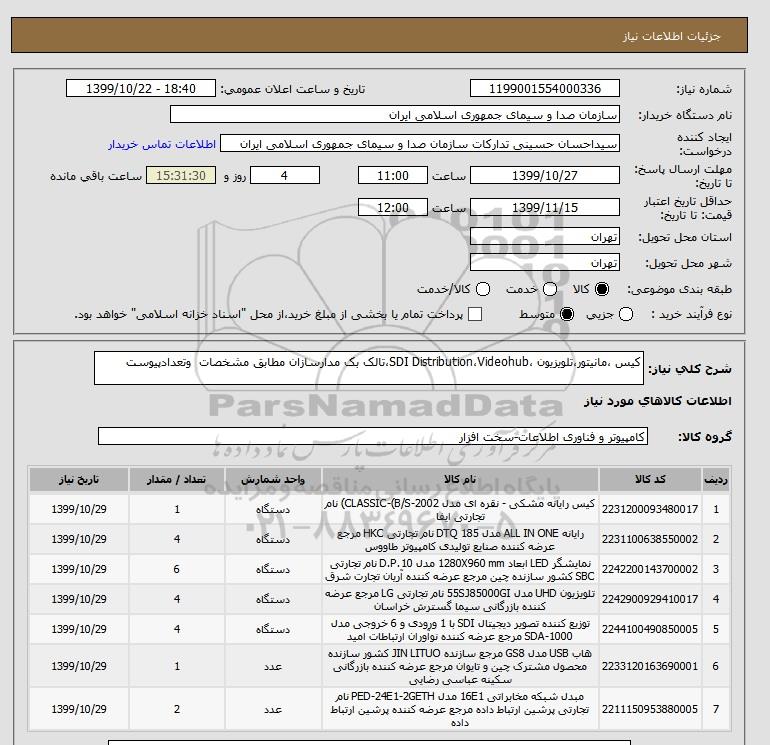
Task: Select the جزیی purchase type radio
Action: tap(626, 314)
